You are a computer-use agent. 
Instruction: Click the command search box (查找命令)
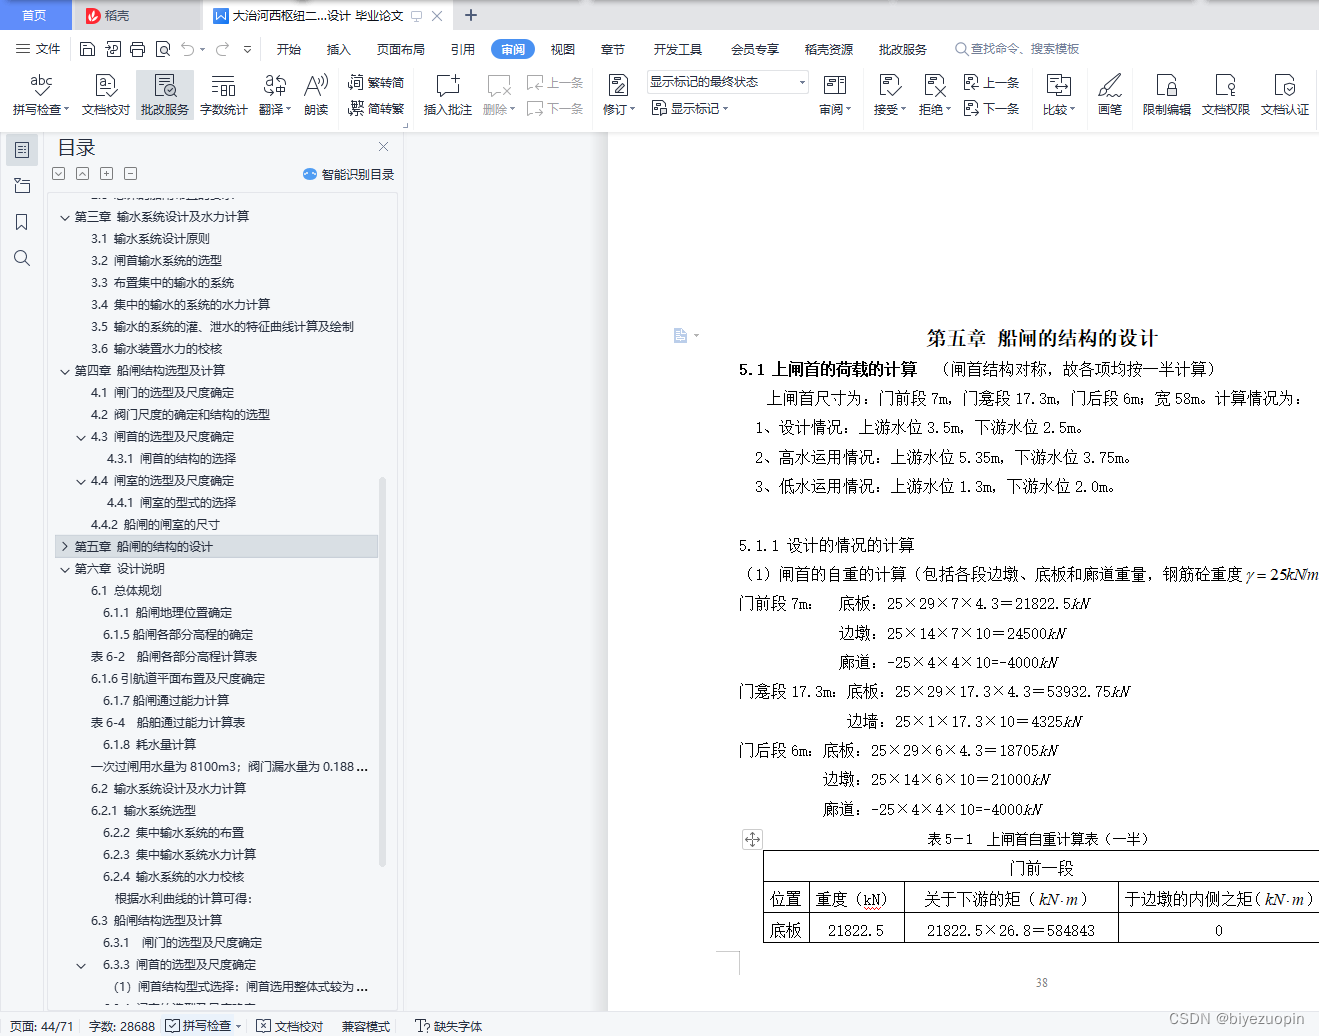point(1017,49)
